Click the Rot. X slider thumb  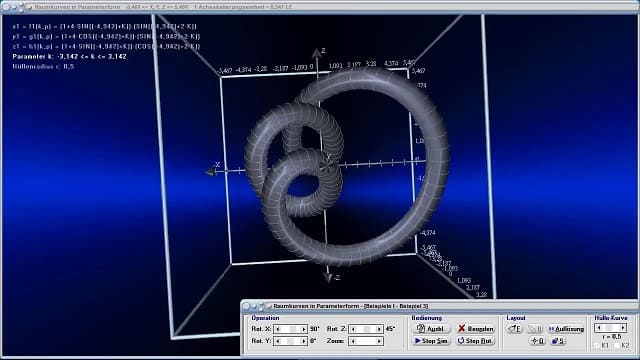click(x=293, y=329)
